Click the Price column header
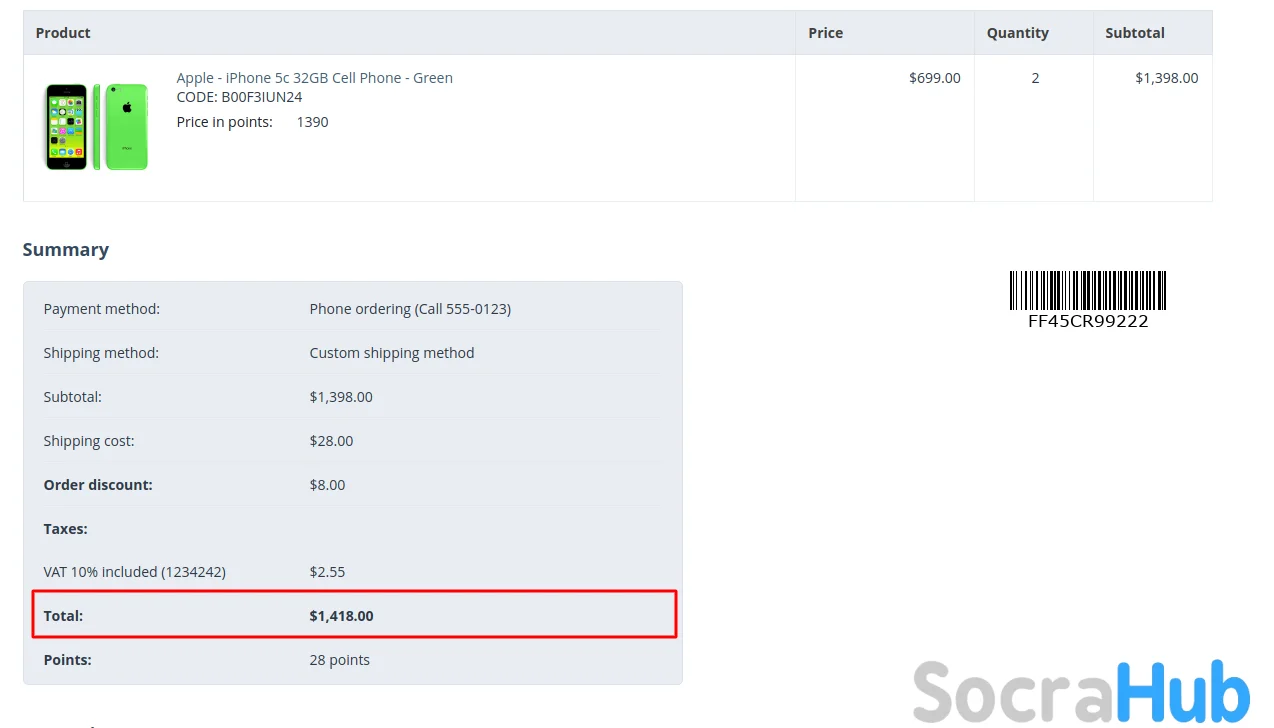Image resolution: width=1274 pixels, height=728 pixels. pos(825,33)
